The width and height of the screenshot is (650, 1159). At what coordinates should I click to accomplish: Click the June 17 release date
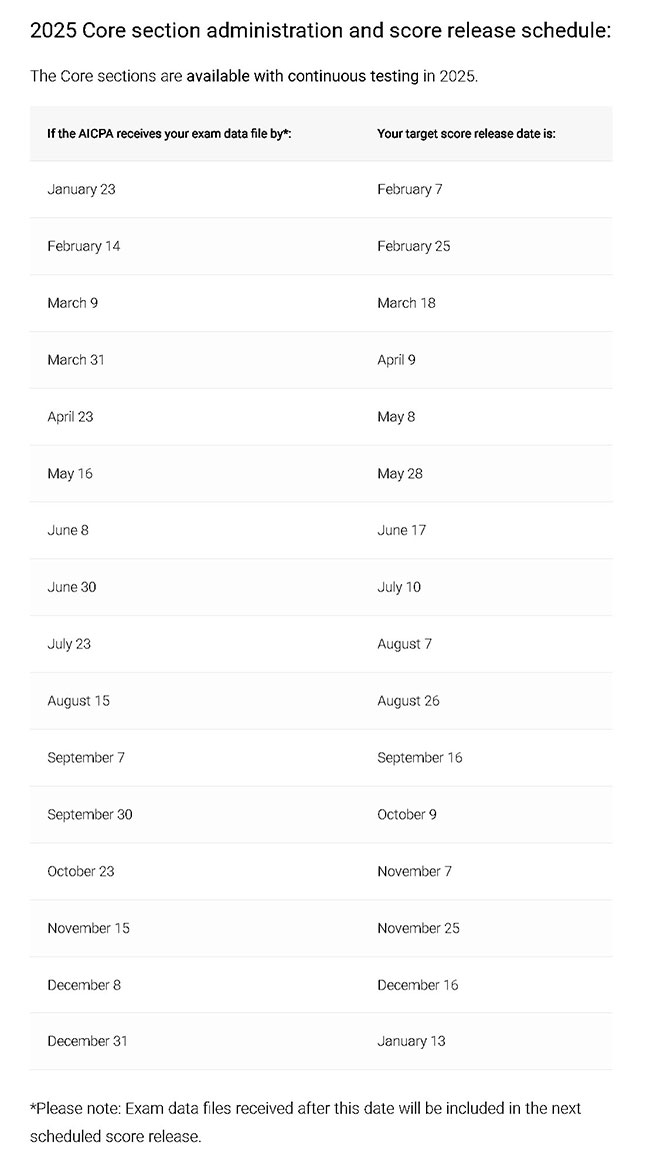(x=401, y=530)
